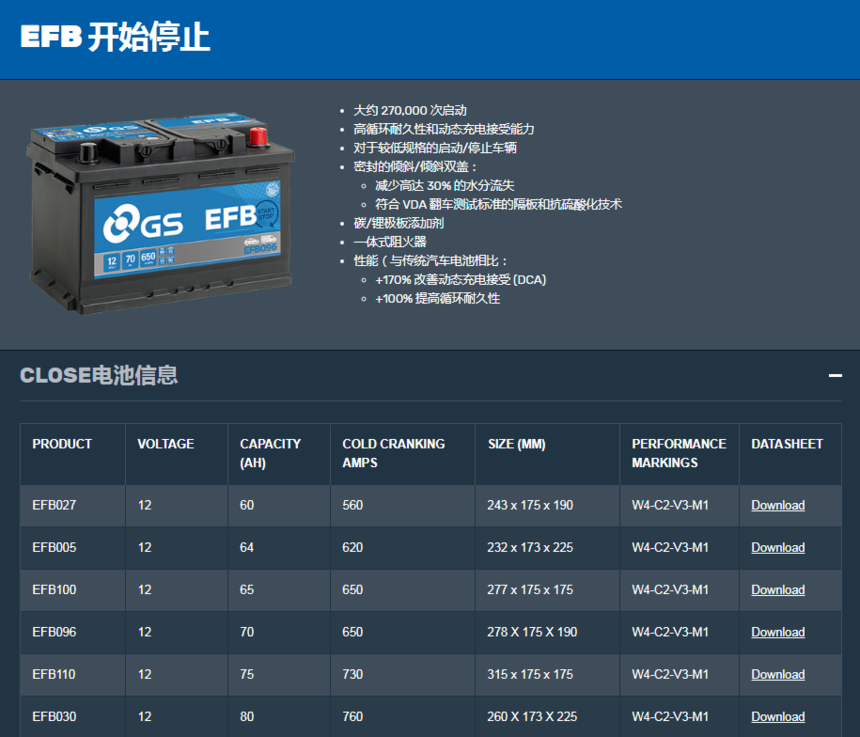Click the 减少高达 30% 的水分流失 bullet
The width and height of the screenshot is (860, 737).
click(445, 185)
